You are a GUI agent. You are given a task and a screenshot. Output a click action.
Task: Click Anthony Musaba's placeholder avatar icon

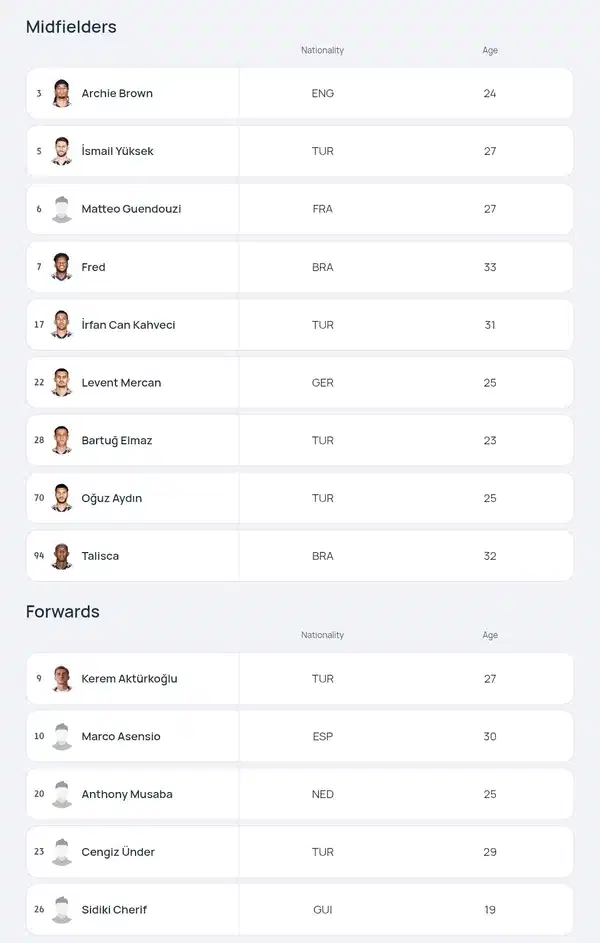point(62,794)
